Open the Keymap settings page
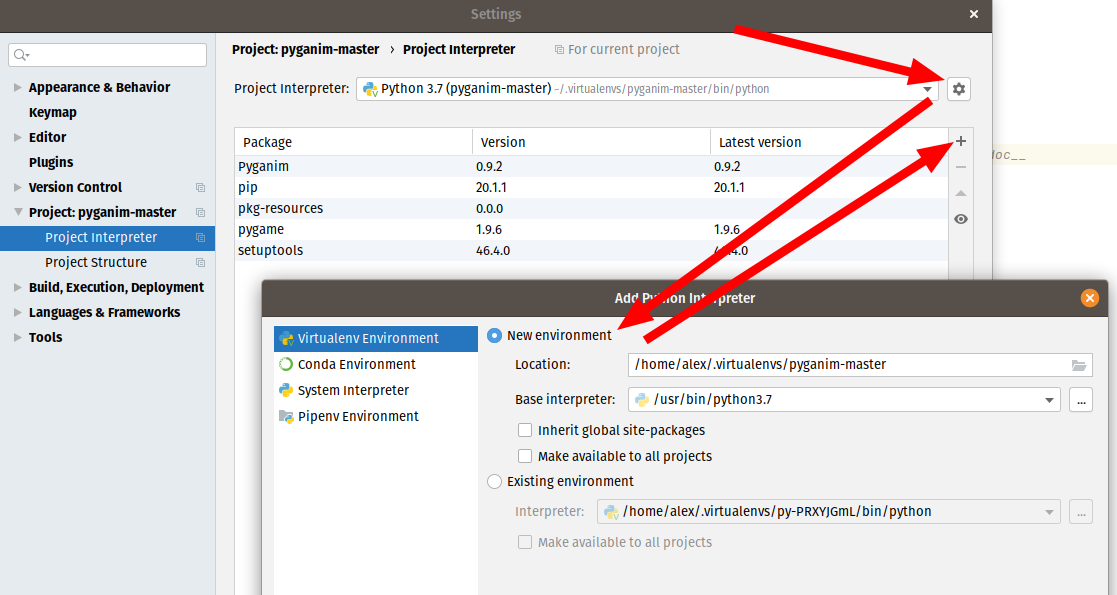 53,113
